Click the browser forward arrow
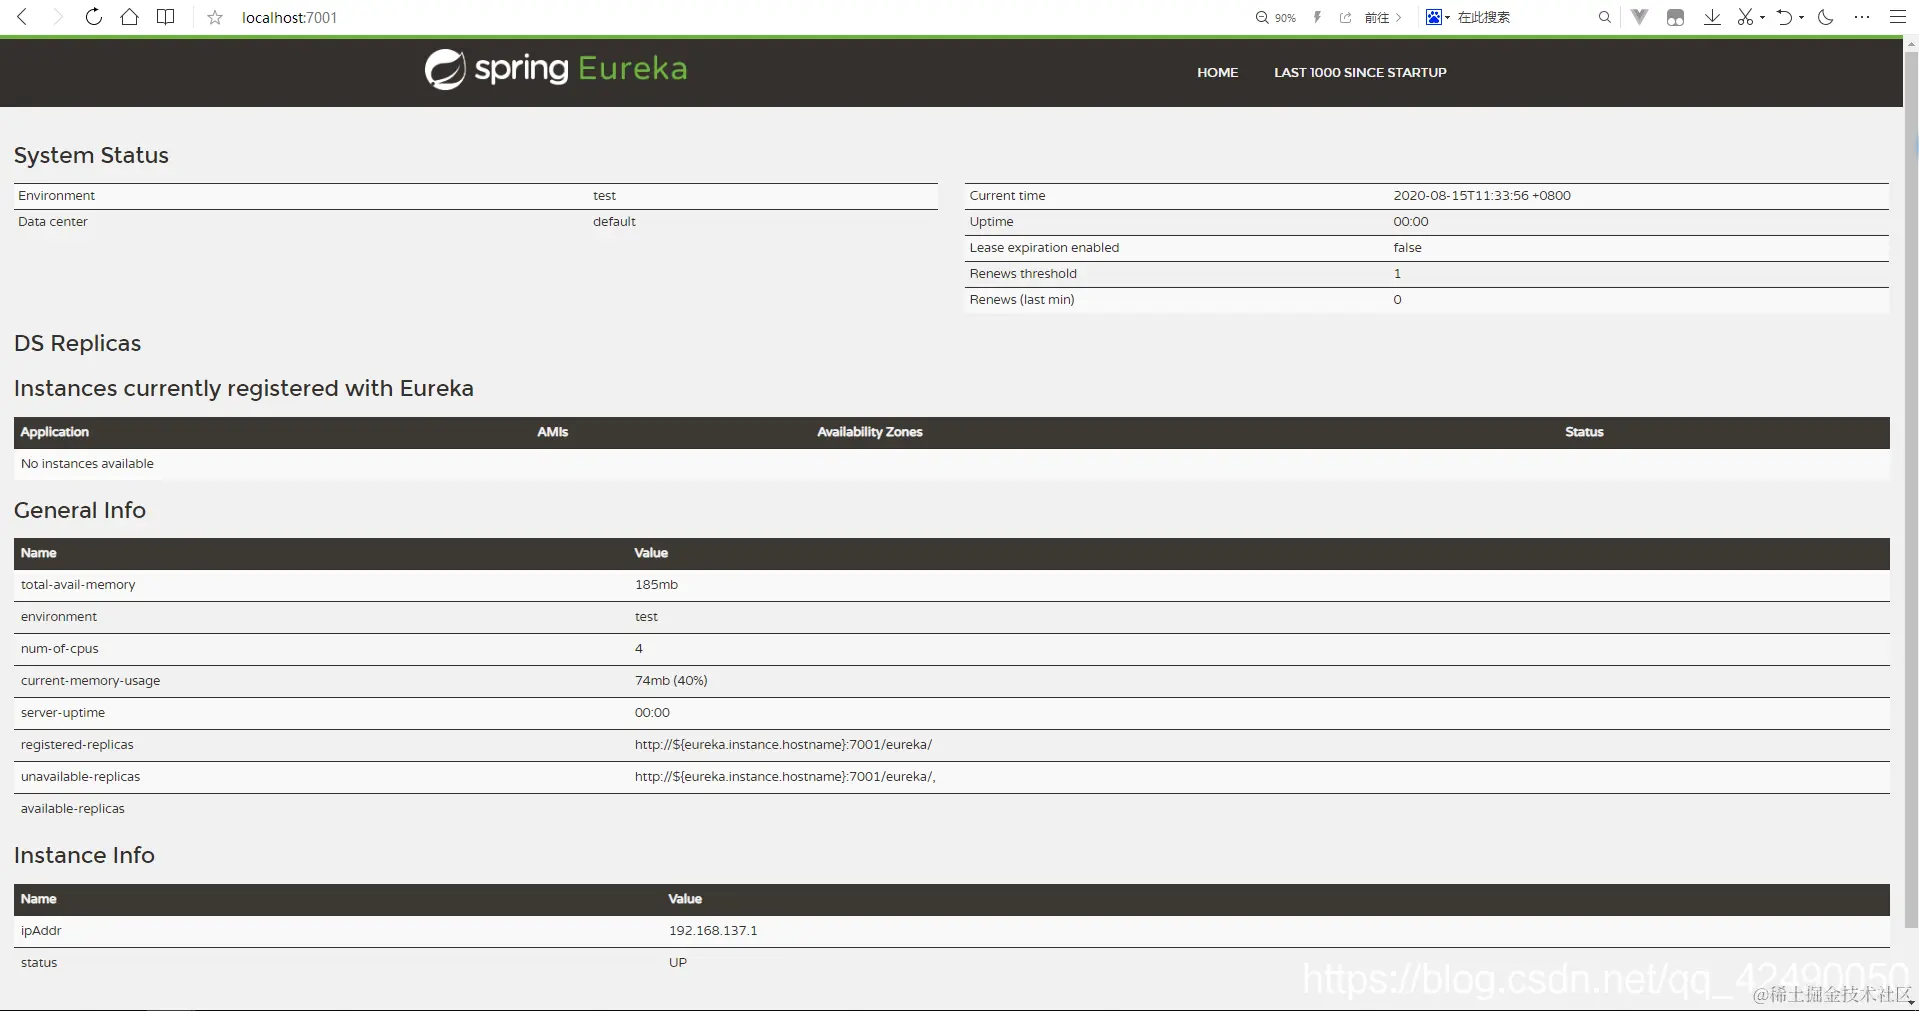The width and height of the screenshot is (1919, 1011). coord(58,17)
